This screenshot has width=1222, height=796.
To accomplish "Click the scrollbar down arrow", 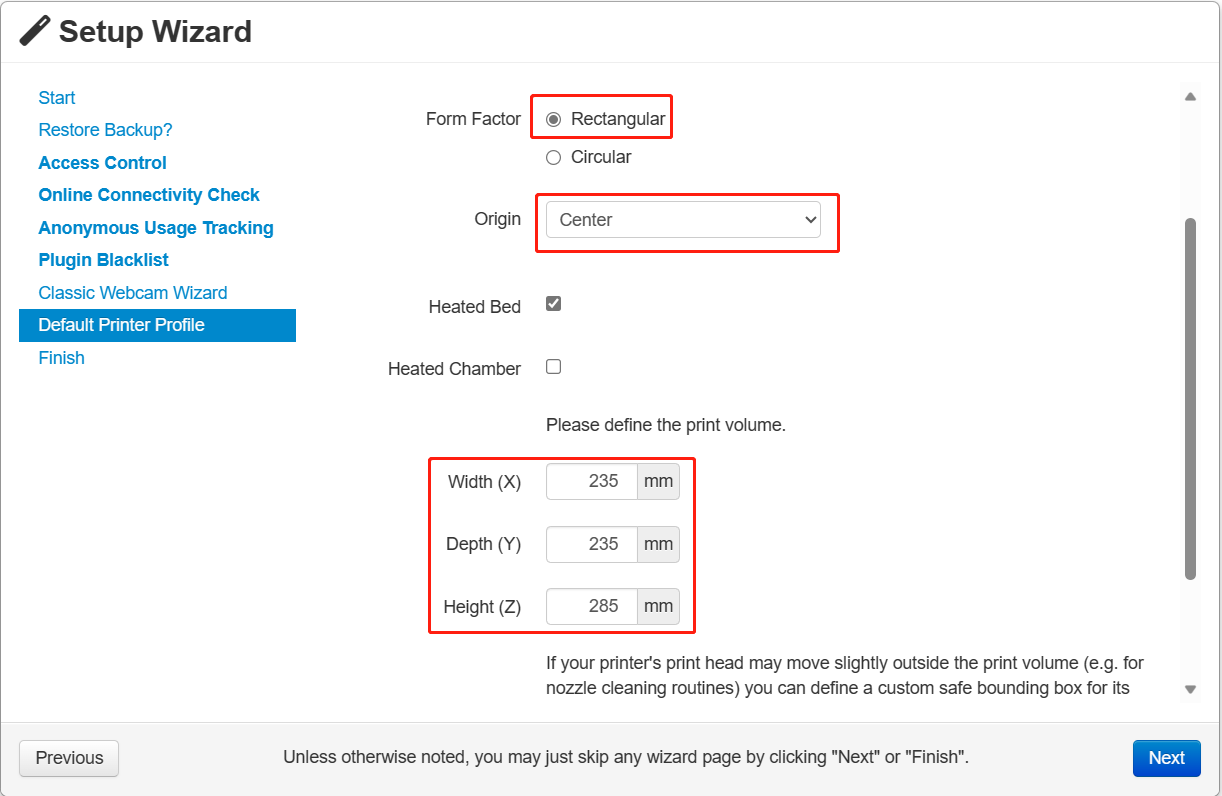I will [x=1190, y=689].
